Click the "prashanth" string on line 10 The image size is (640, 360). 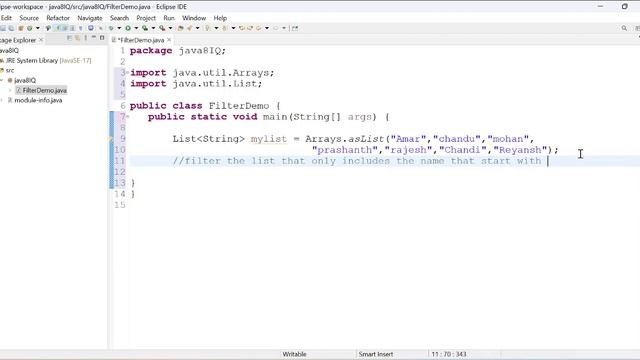(345, 150)
